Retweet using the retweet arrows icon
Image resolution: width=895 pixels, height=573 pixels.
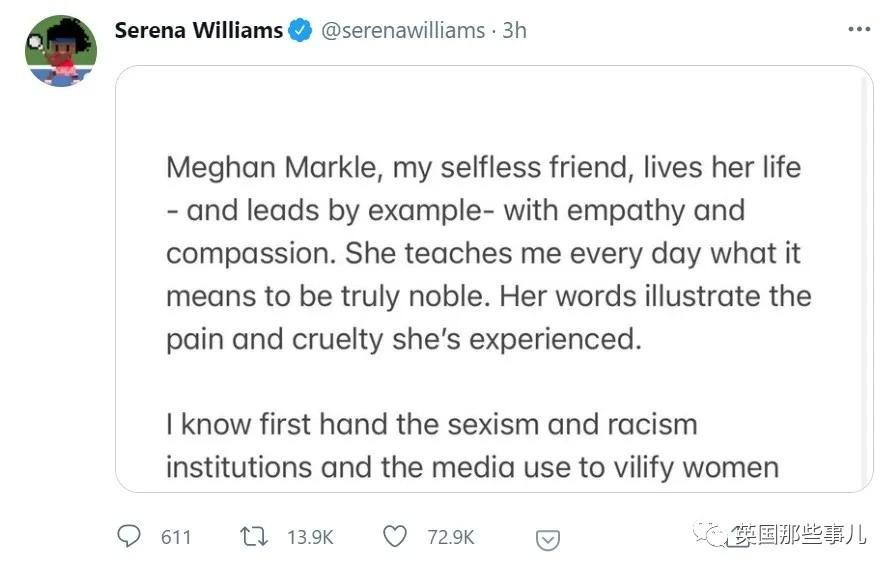253,537
